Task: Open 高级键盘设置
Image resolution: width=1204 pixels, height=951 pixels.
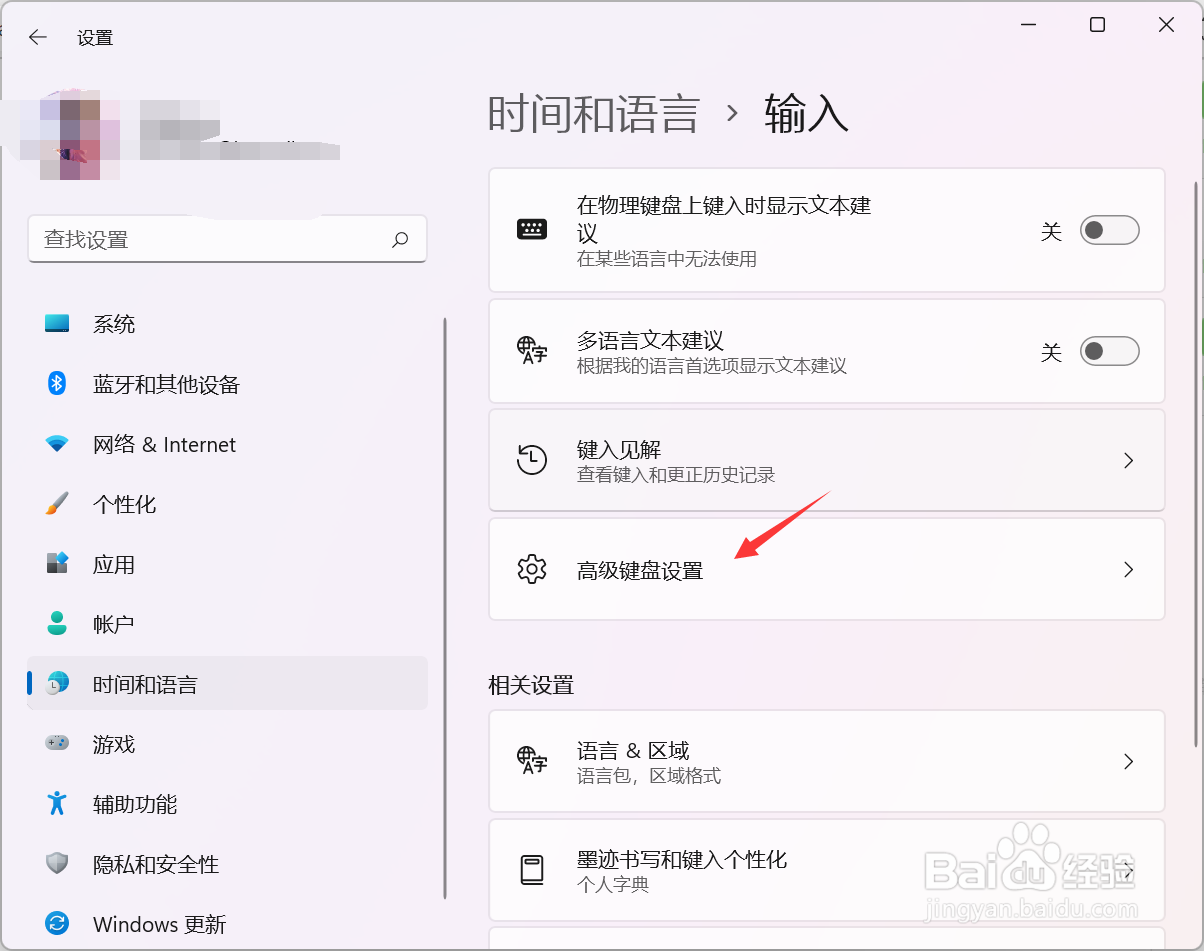Action: coord(826,569)
